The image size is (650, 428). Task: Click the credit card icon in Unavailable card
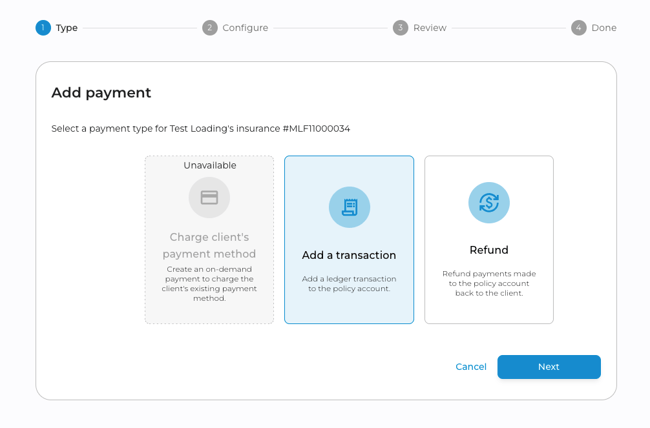209,197
